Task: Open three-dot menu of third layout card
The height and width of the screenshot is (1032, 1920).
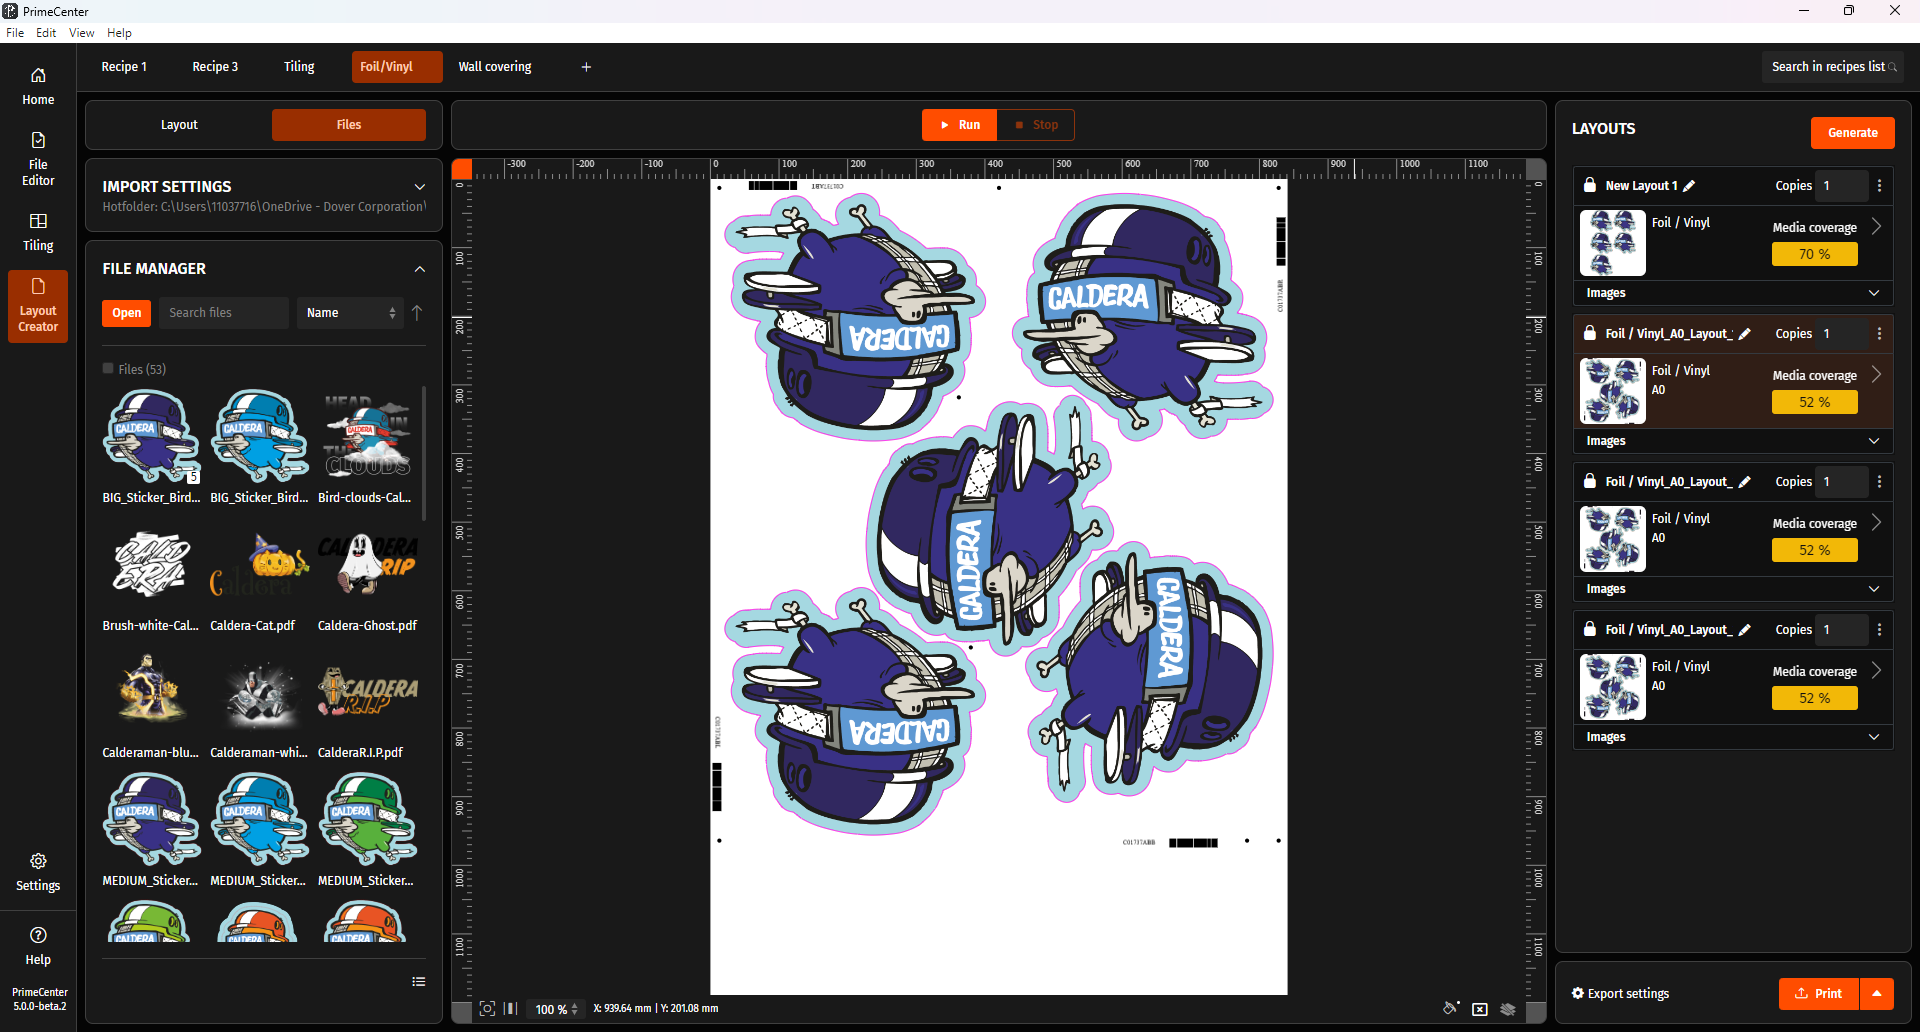Action: pos(1880,482)
